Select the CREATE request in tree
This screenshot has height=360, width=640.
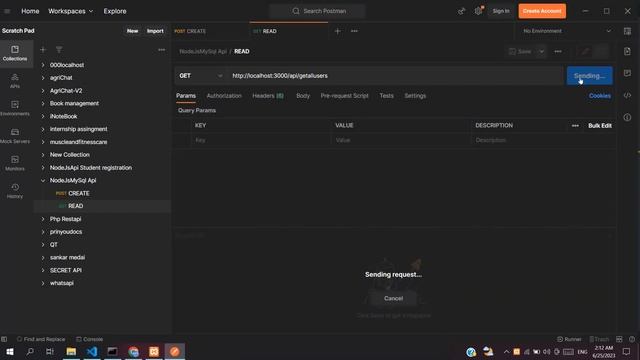(78, 193)
